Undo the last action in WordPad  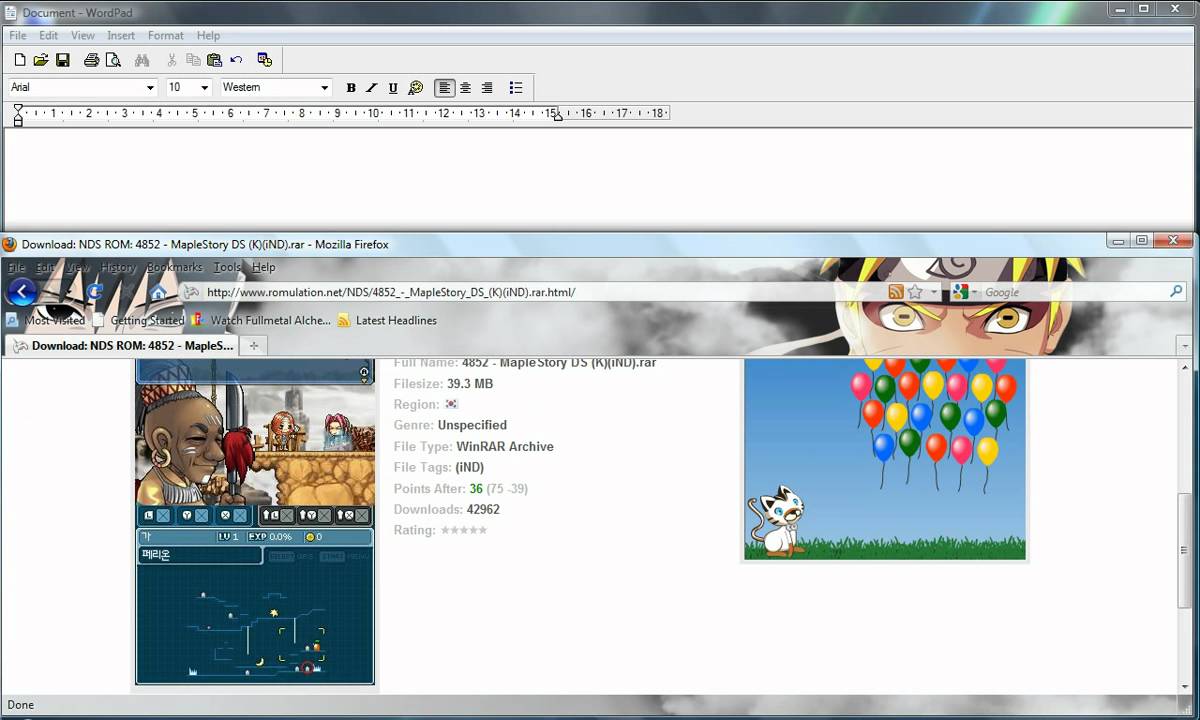point(236,60)
